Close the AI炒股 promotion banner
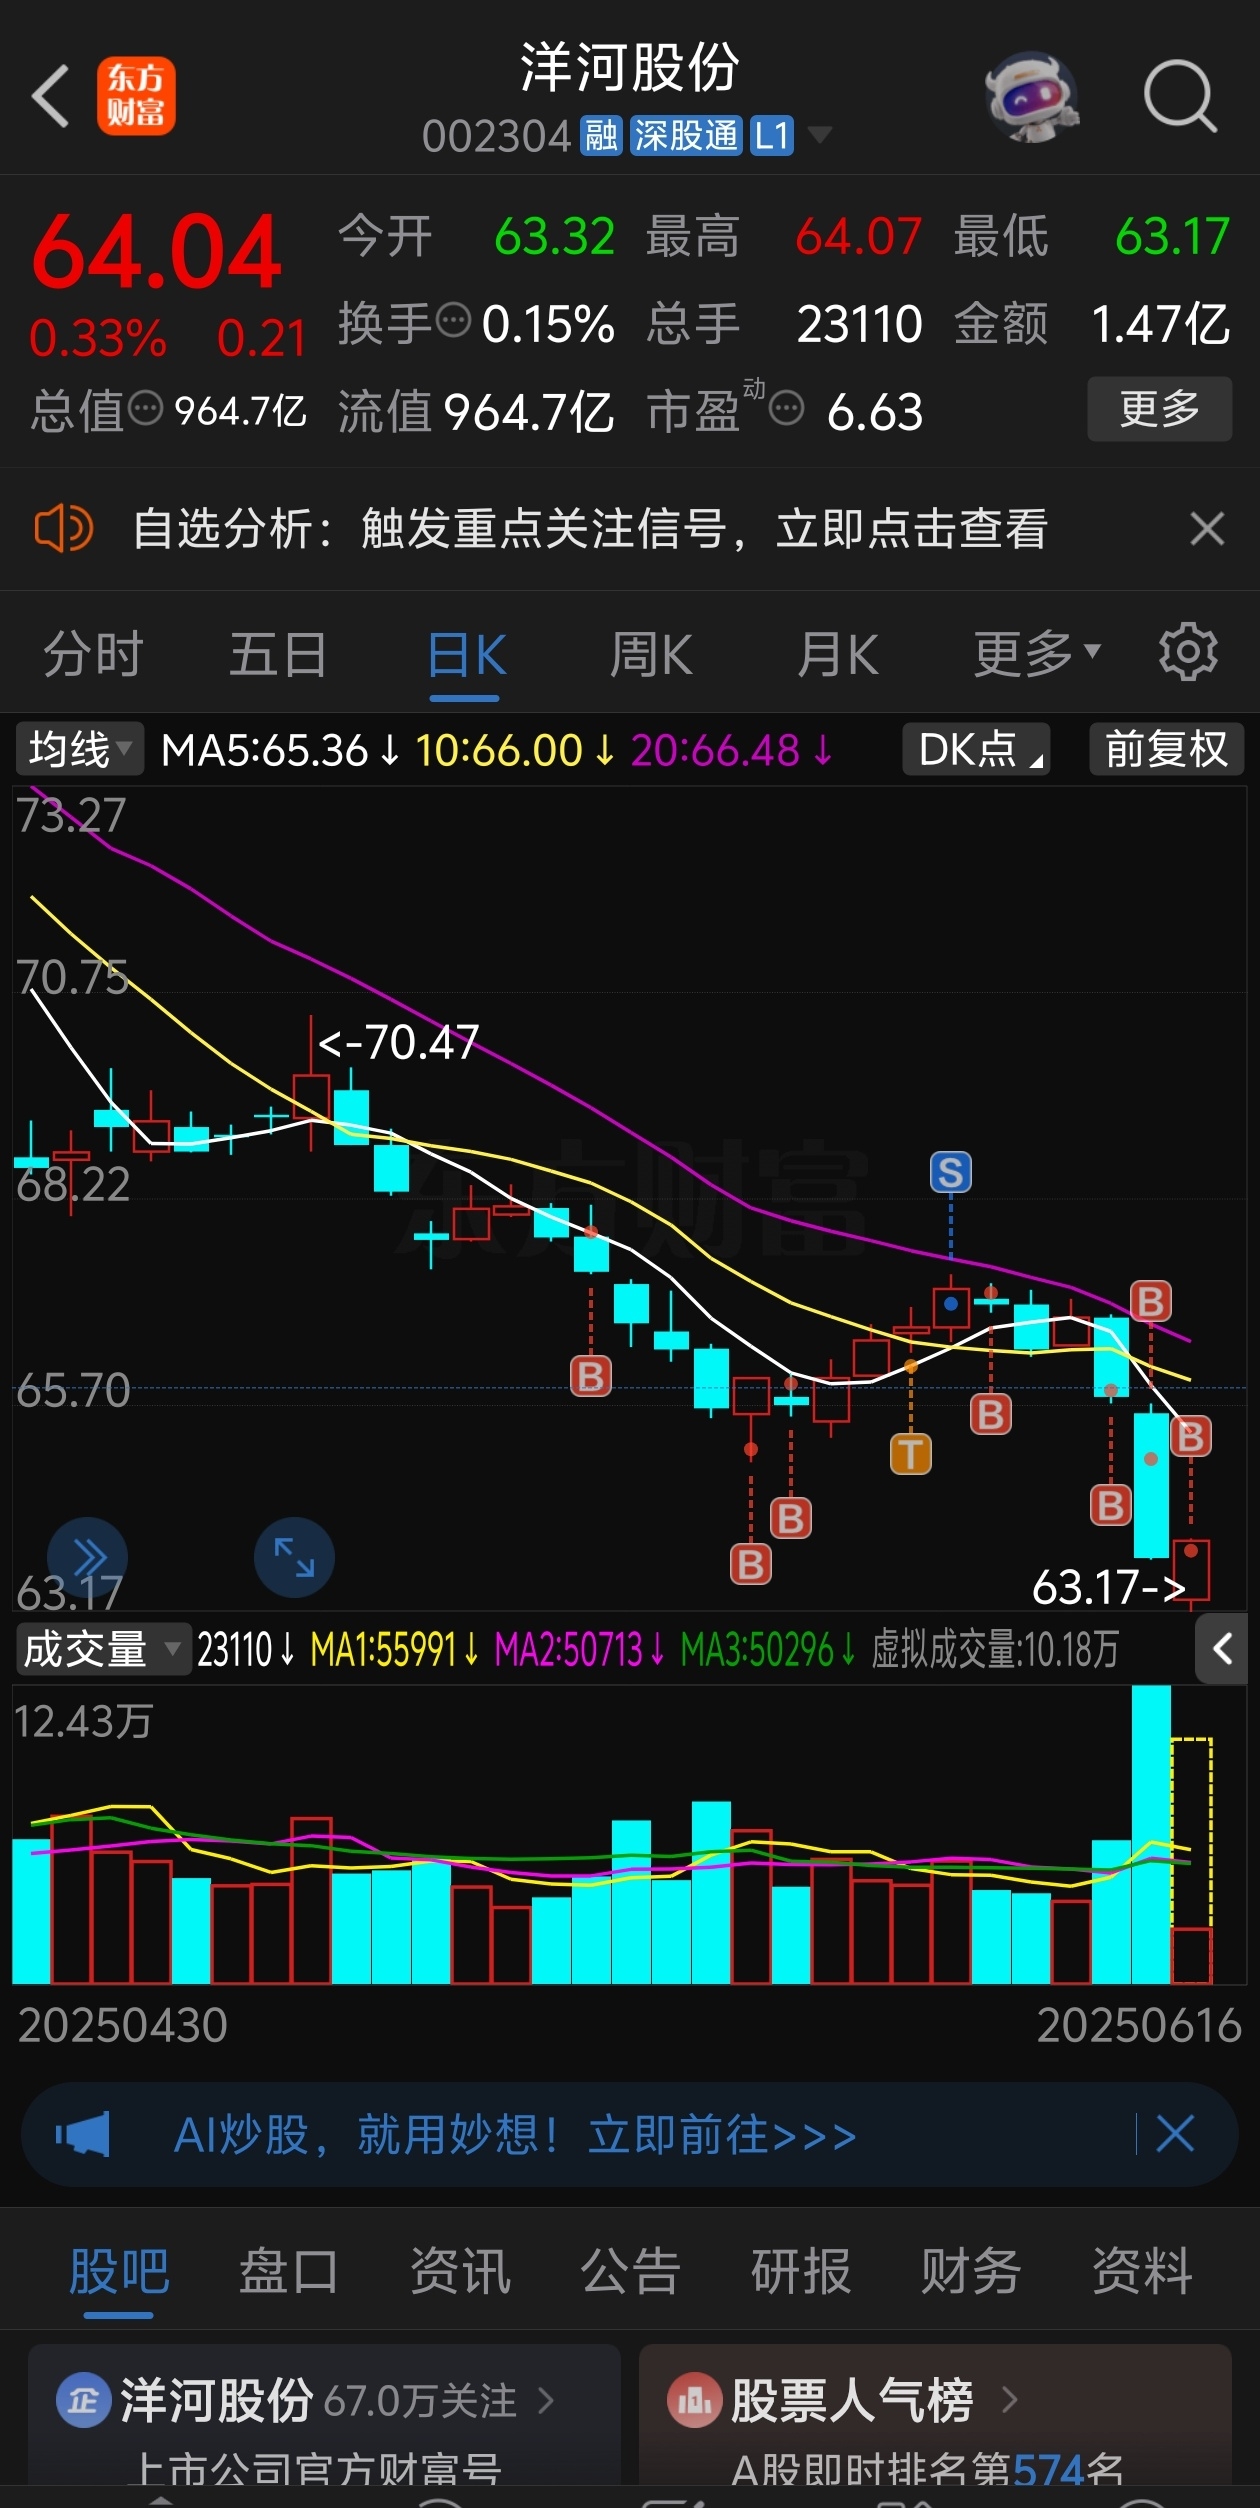This screenshot has height=2508, width=1260. (1175, 2134)
